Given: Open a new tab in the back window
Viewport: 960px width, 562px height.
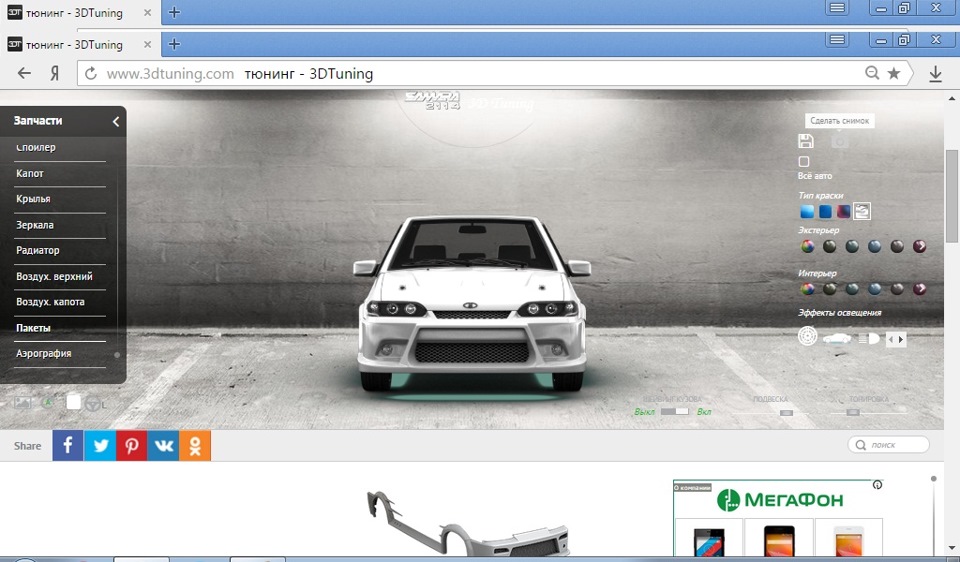Looking at the screenshot, I should point(174,12).
